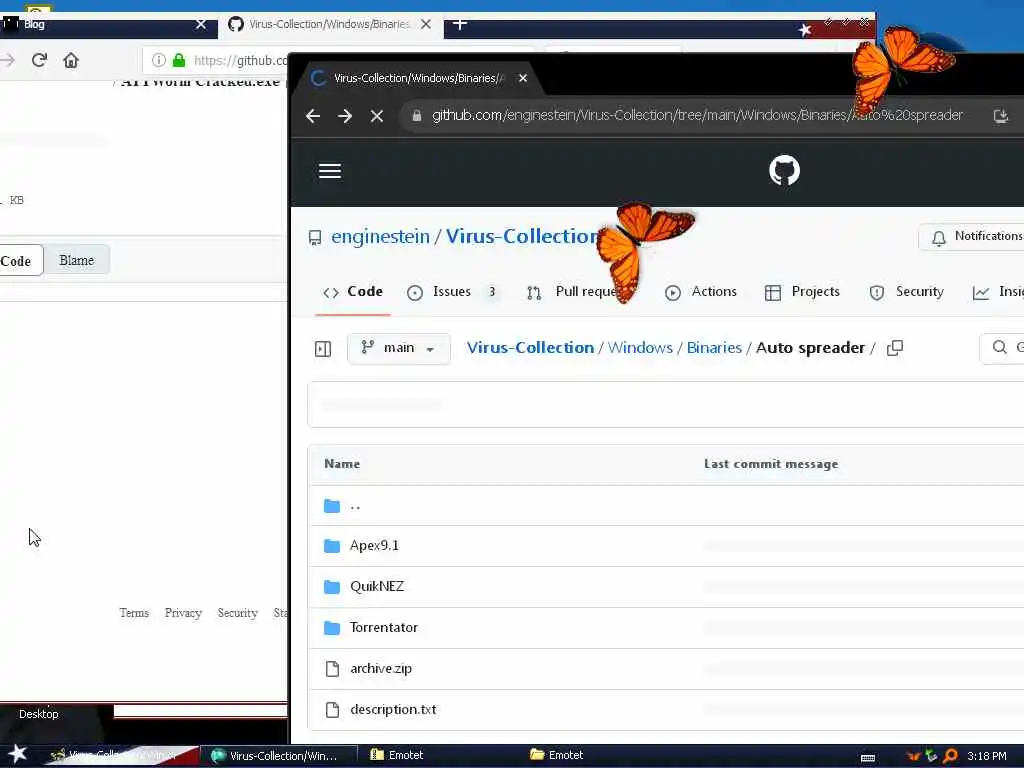
Task: Open the GitHub hamburger navigation menu
Action: tap(330, 171)
